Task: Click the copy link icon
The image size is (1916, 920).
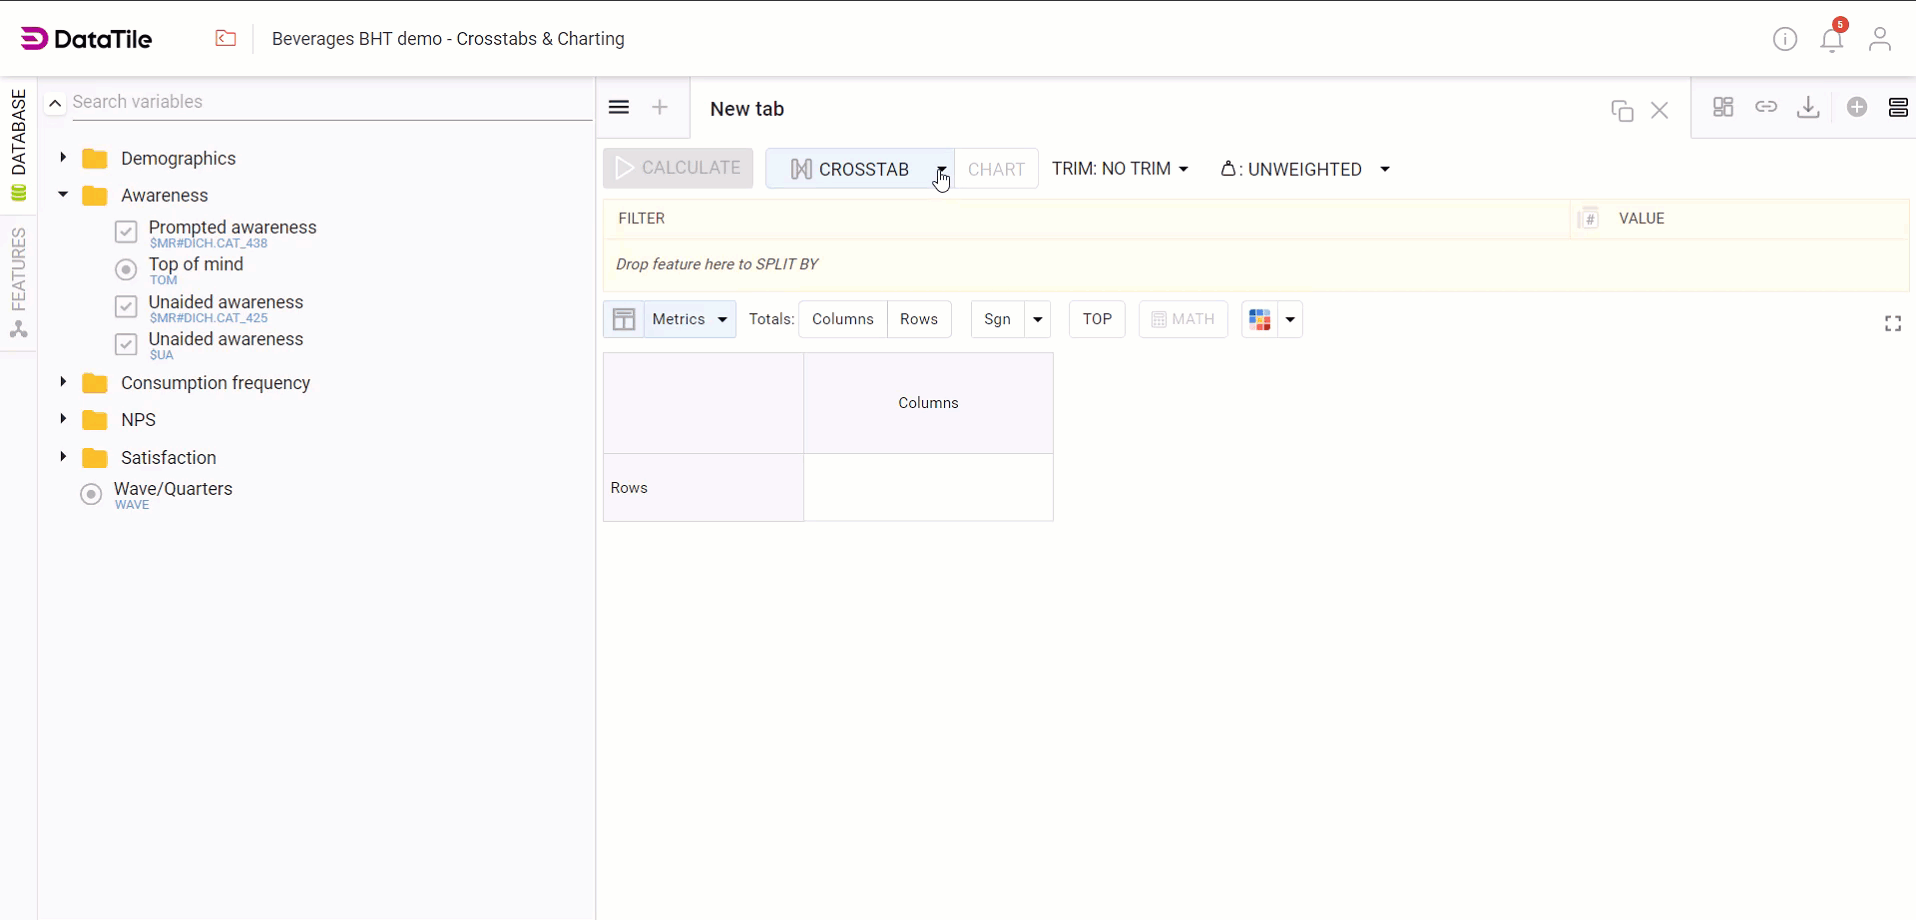Action: pos(1766,107)
